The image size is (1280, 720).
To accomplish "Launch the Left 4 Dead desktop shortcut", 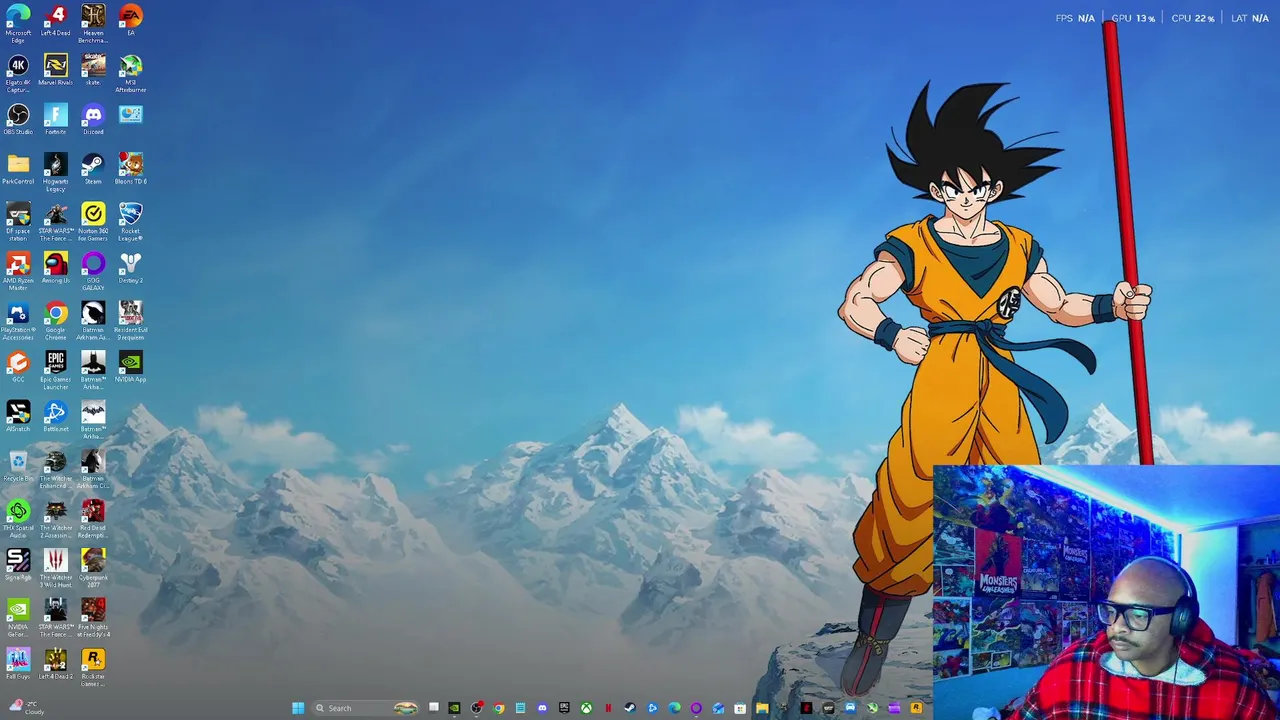I will click(x=56, y=21).
